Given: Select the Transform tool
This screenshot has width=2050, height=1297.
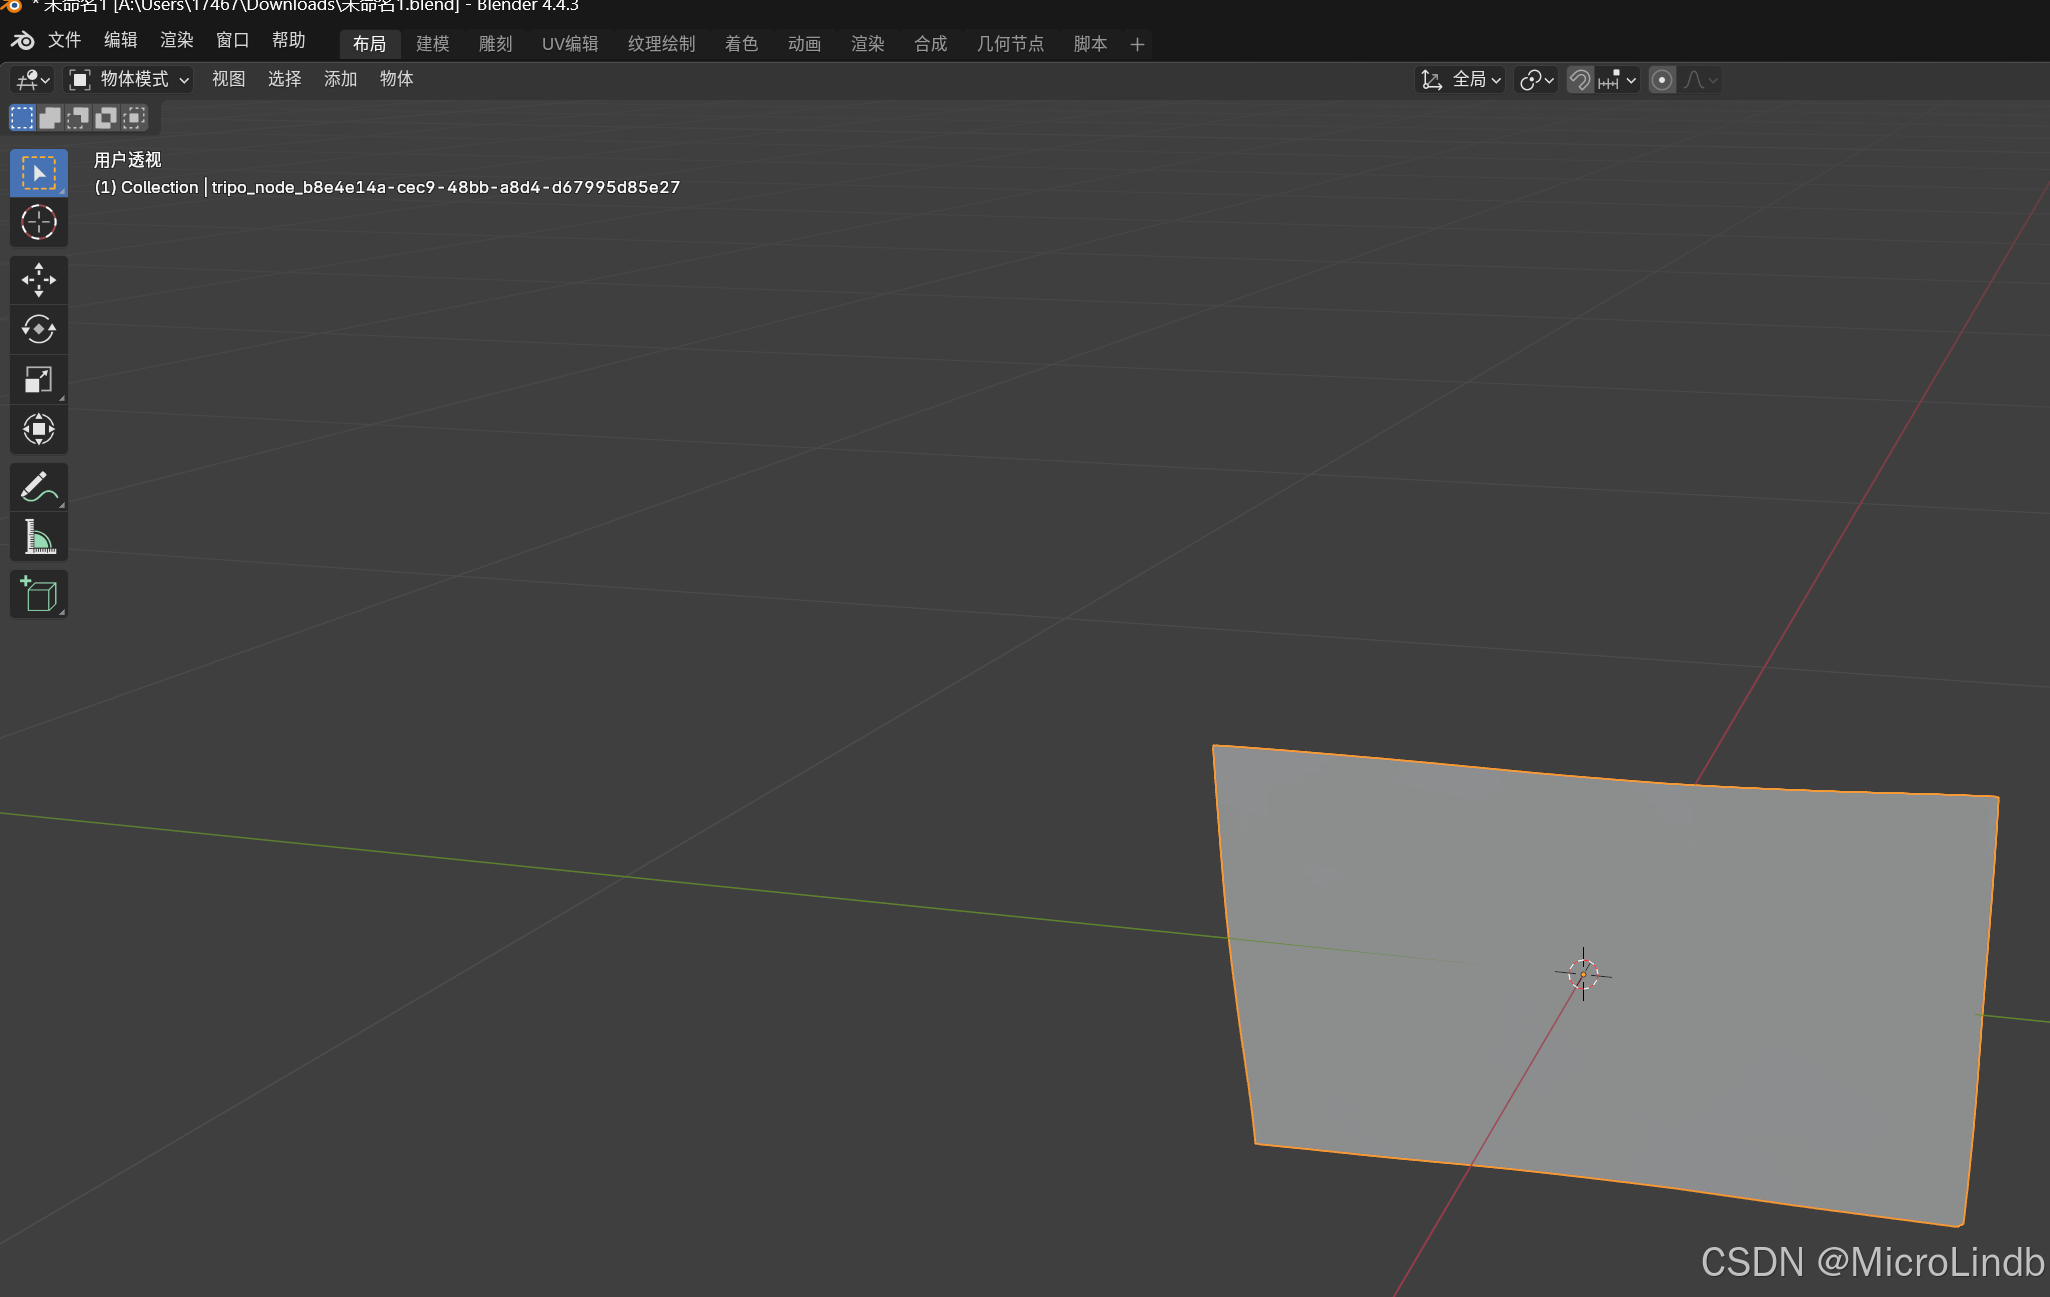Looking at the screenshot, I should [x=39, y=429].
